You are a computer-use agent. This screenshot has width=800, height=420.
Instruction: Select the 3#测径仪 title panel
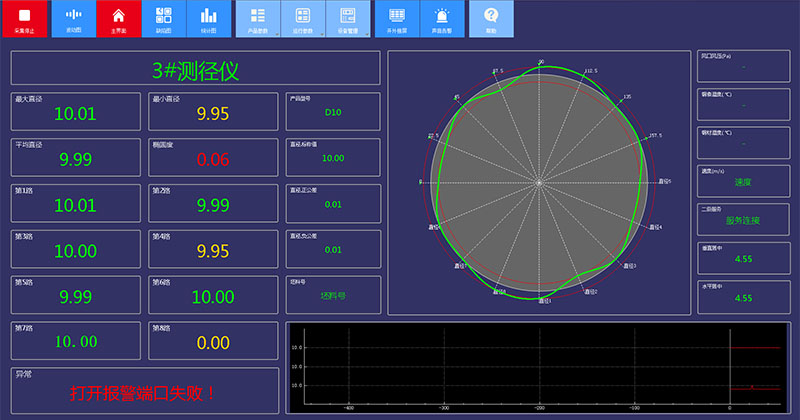click(195, 69)
